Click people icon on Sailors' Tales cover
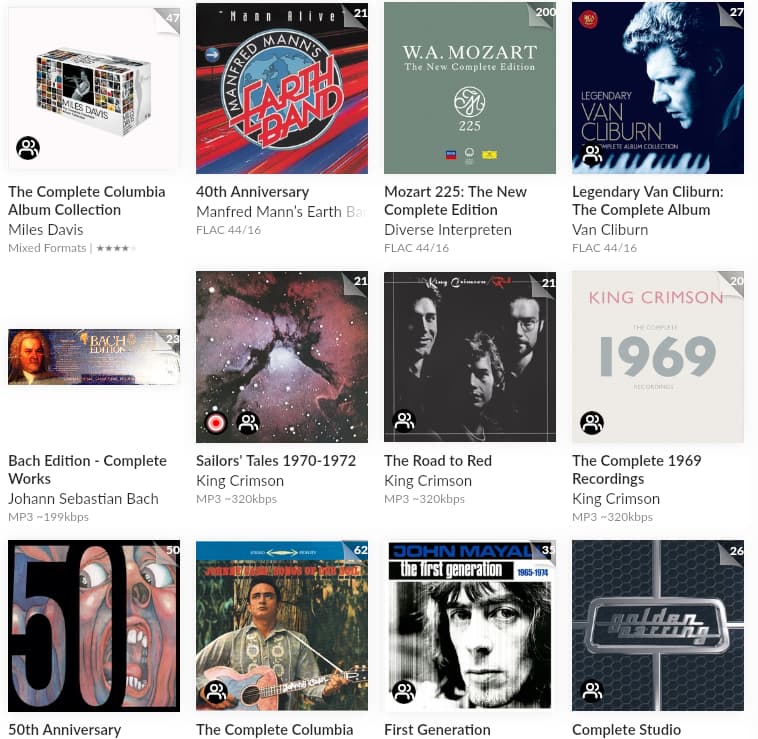Image resolution: width=758 pixels, height=739 pixels. click(x=248, y=423)
